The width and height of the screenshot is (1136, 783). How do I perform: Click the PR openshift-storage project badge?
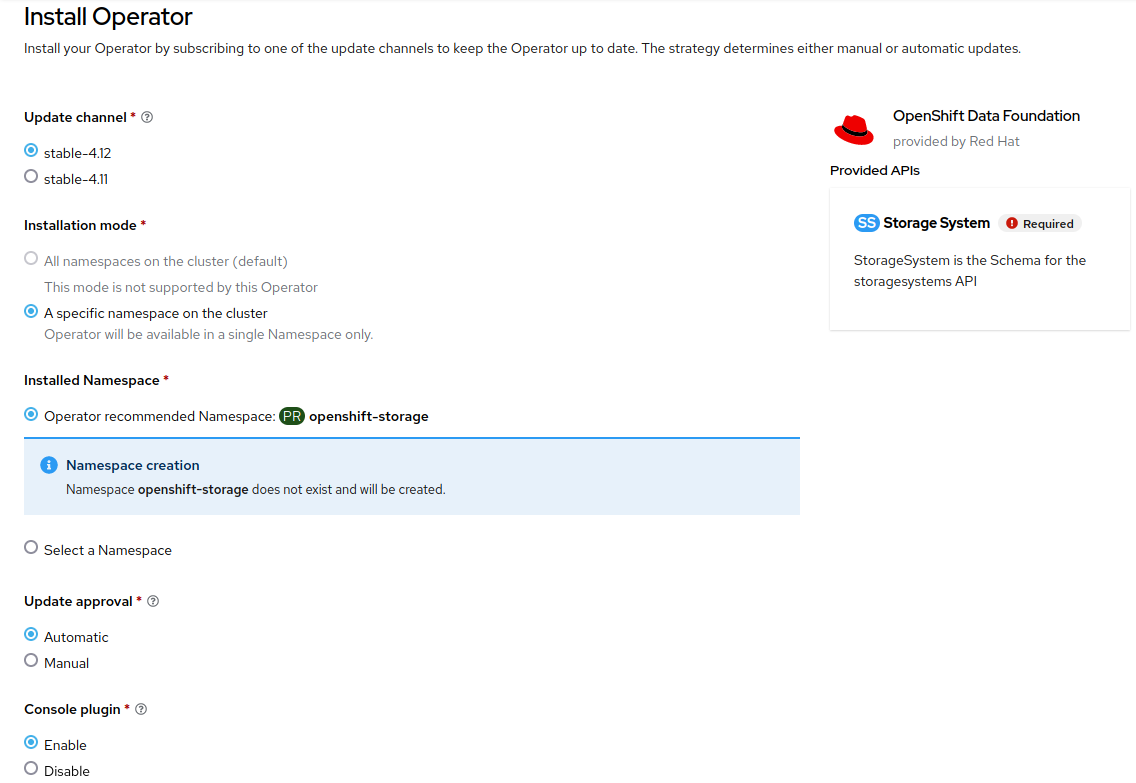point(293,416)
